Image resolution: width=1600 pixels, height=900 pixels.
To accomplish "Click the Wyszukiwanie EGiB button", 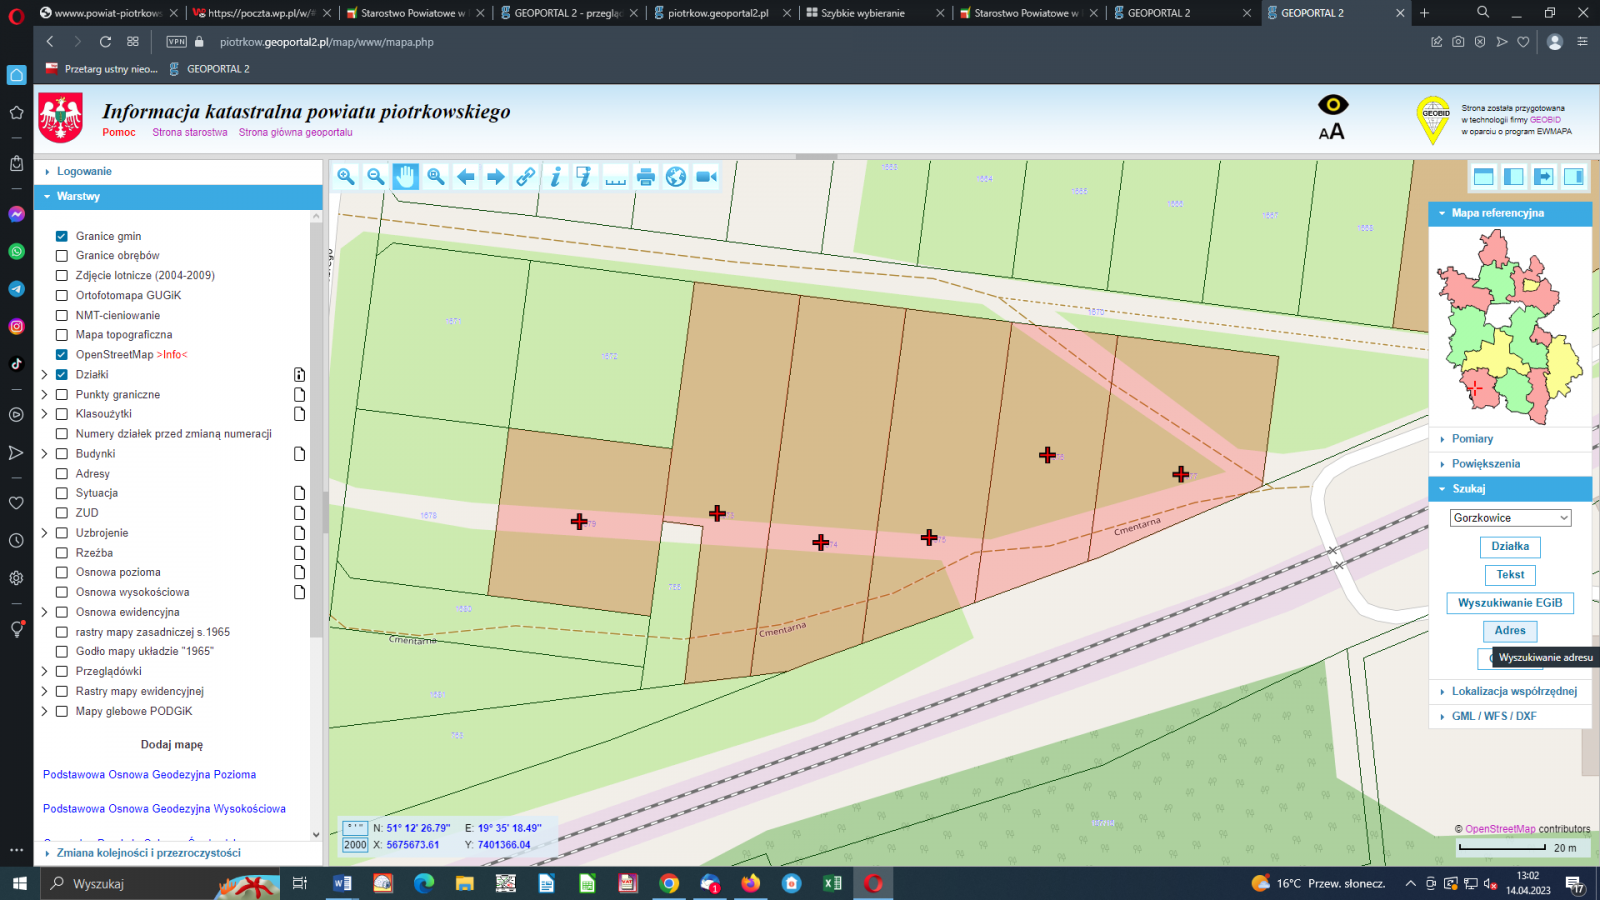I will [x=1509, y=603].
